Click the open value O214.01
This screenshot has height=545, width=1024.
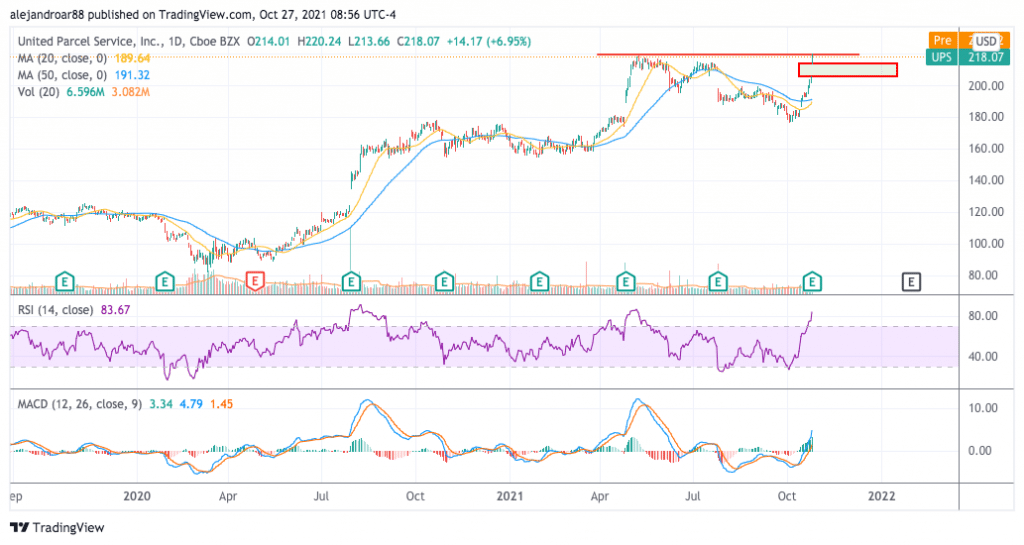268,41
